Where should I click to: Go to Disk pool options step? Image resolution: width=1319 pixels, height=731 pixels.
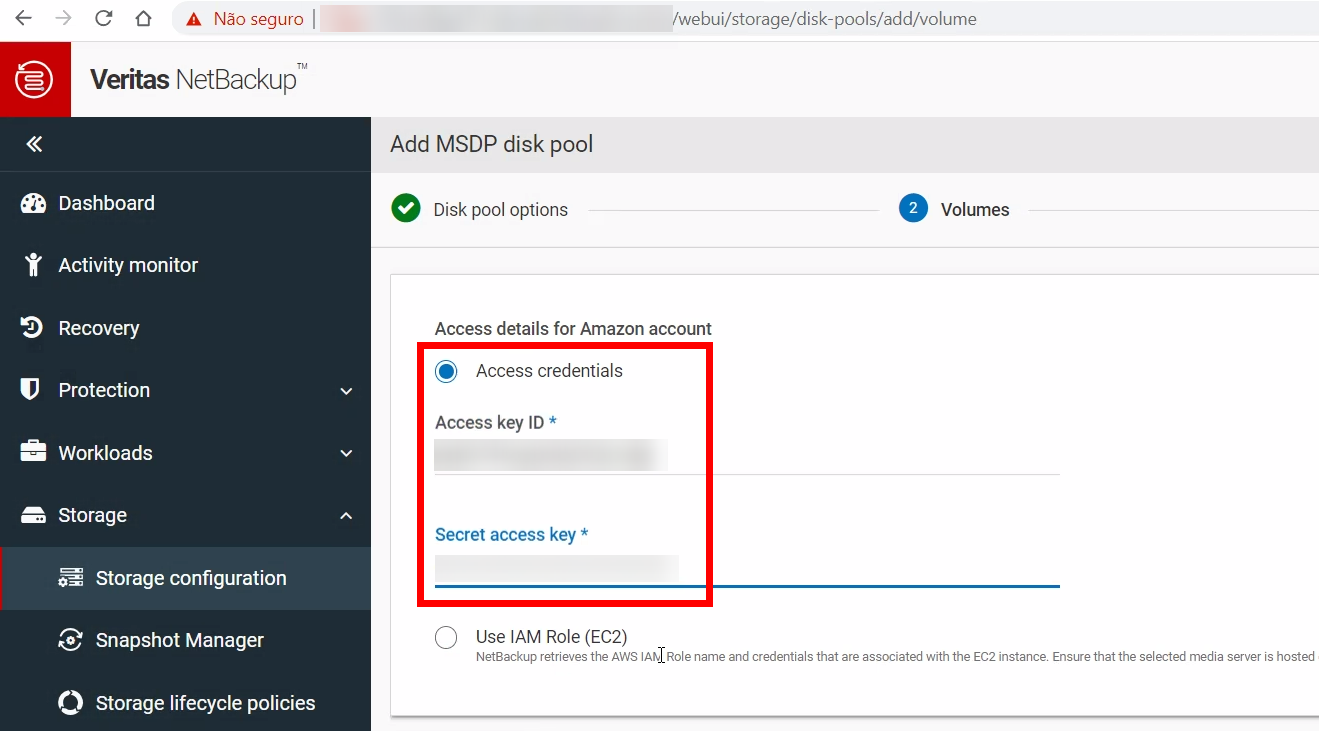tap(500, 210)
